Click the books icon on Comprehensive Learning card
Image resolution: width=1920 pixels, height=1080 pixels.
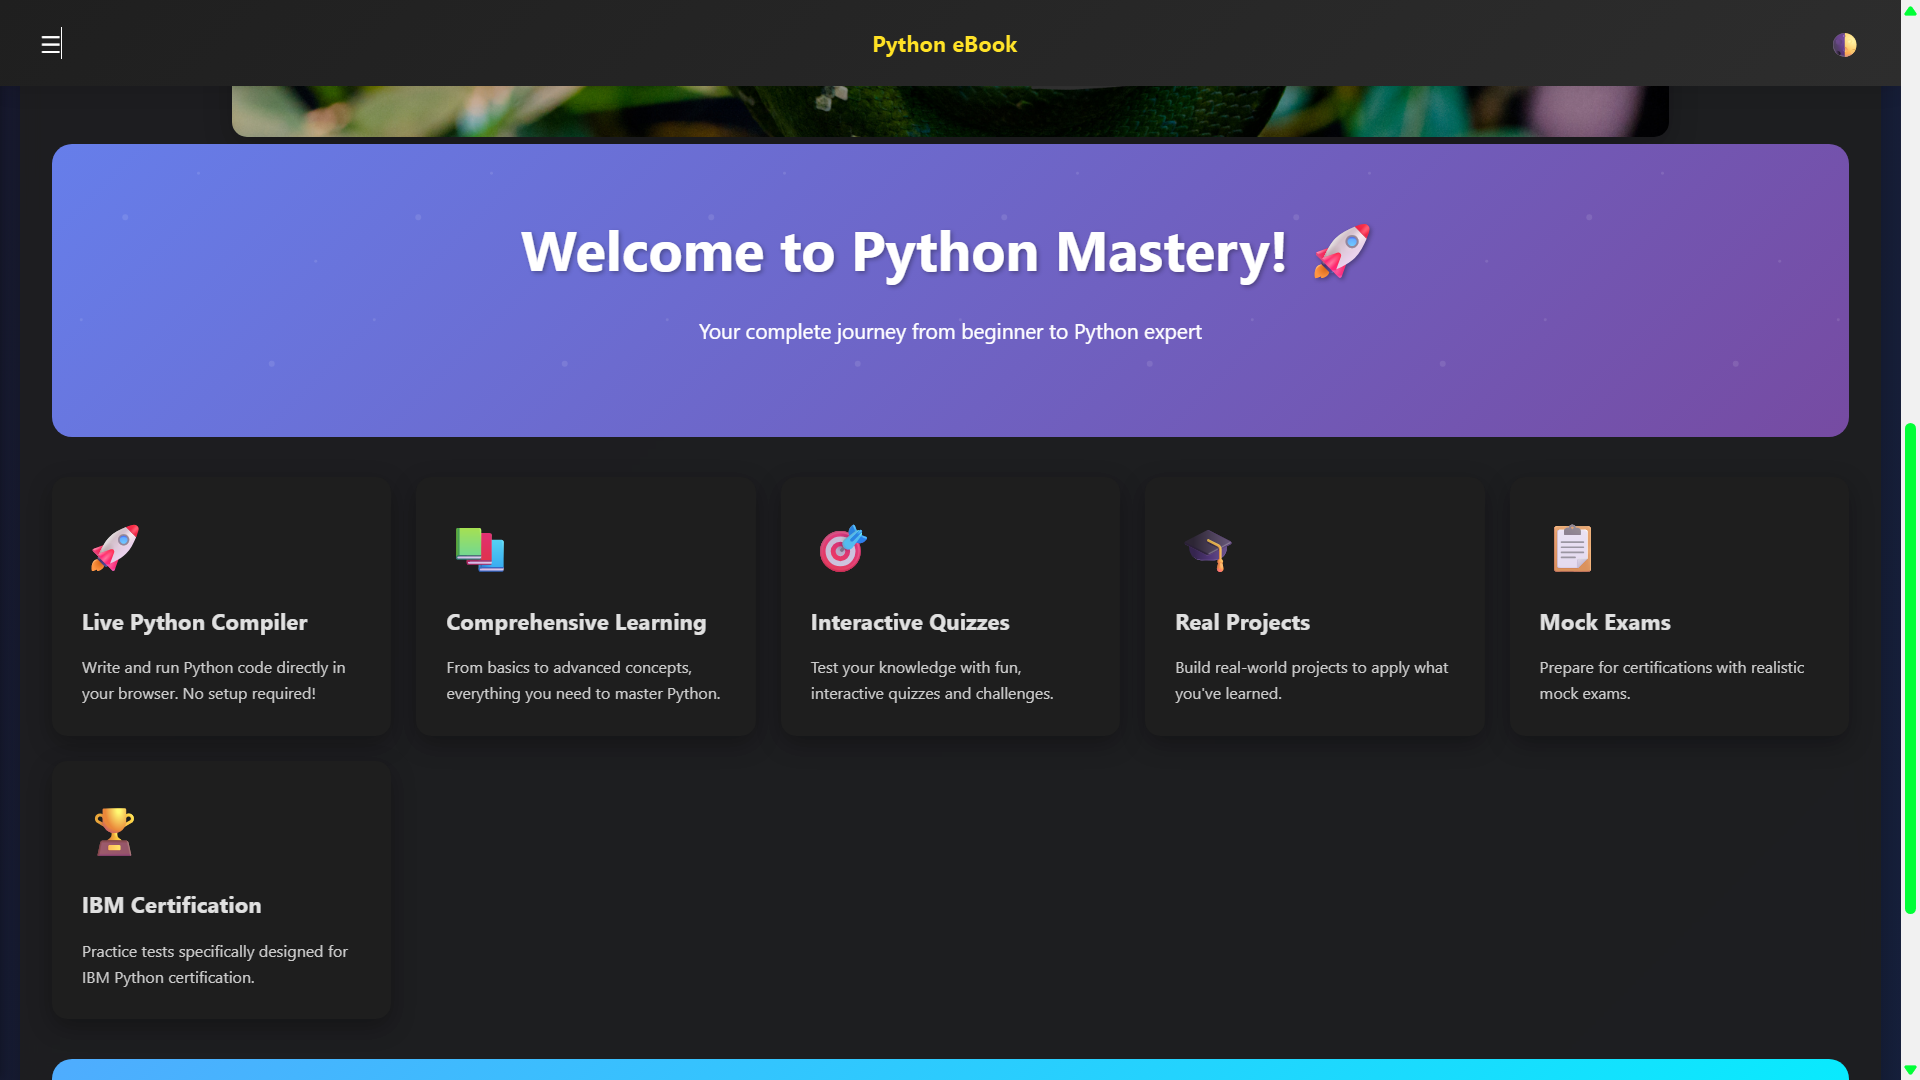click(x=480, y=549)
